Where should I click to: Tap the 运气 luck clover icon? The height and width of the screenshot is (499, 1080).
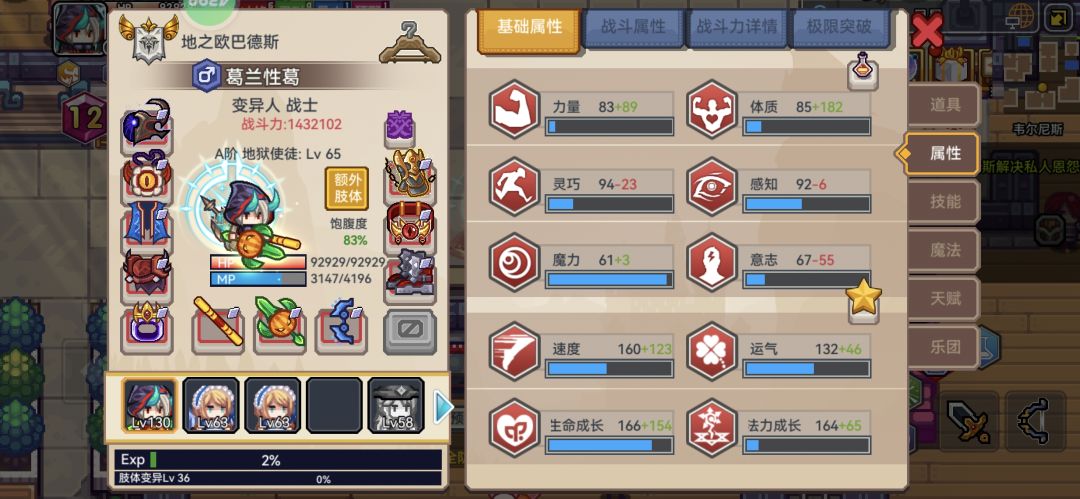(712, 352)
